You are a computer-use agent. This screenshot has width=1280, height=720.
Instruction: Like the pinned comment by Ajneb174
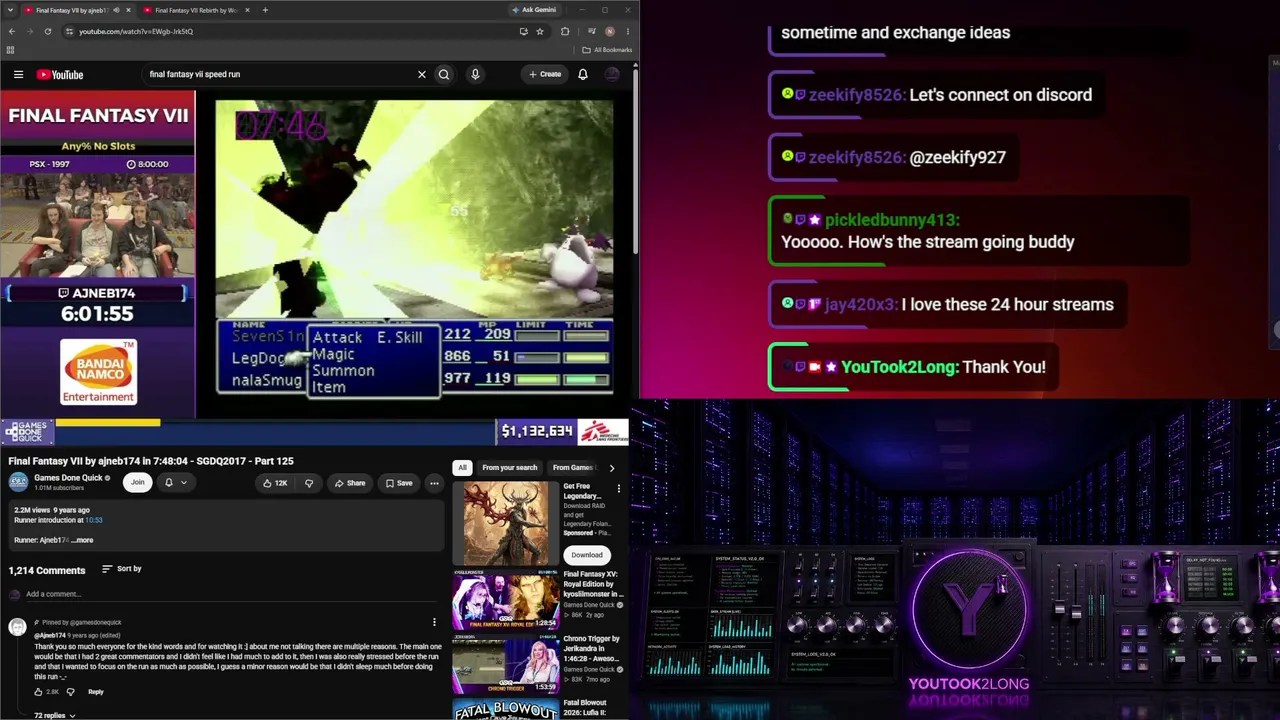[x=38, y=692]
